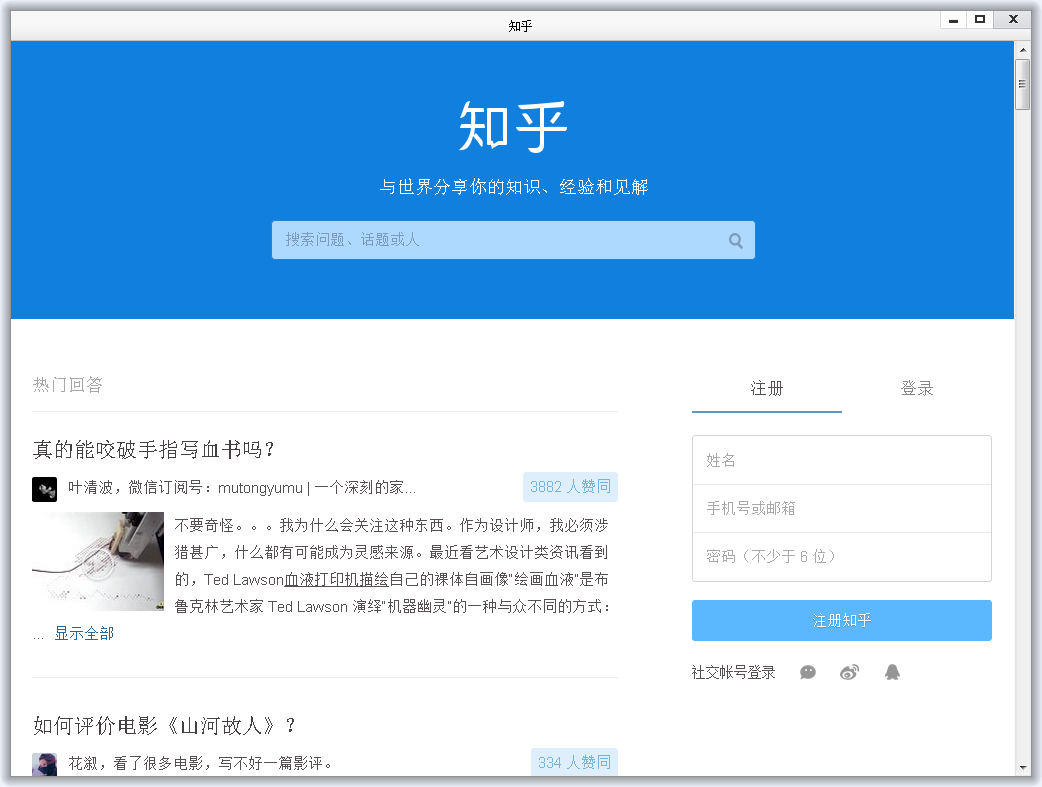Screen dimensions: 1042x787
Task: Click the search magnifier icon
Action: (735, 239)
